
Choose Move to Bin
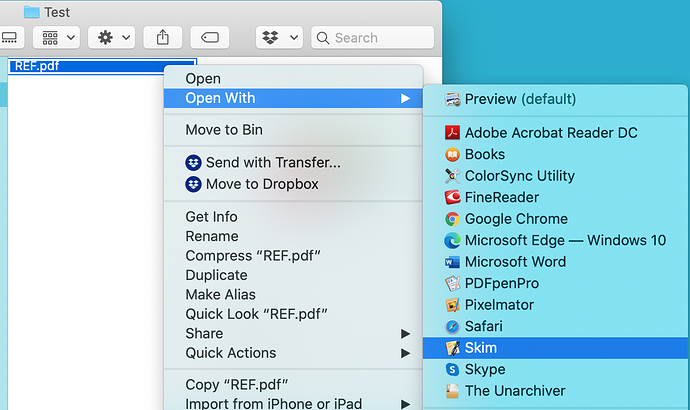click(x=293, y=130)
